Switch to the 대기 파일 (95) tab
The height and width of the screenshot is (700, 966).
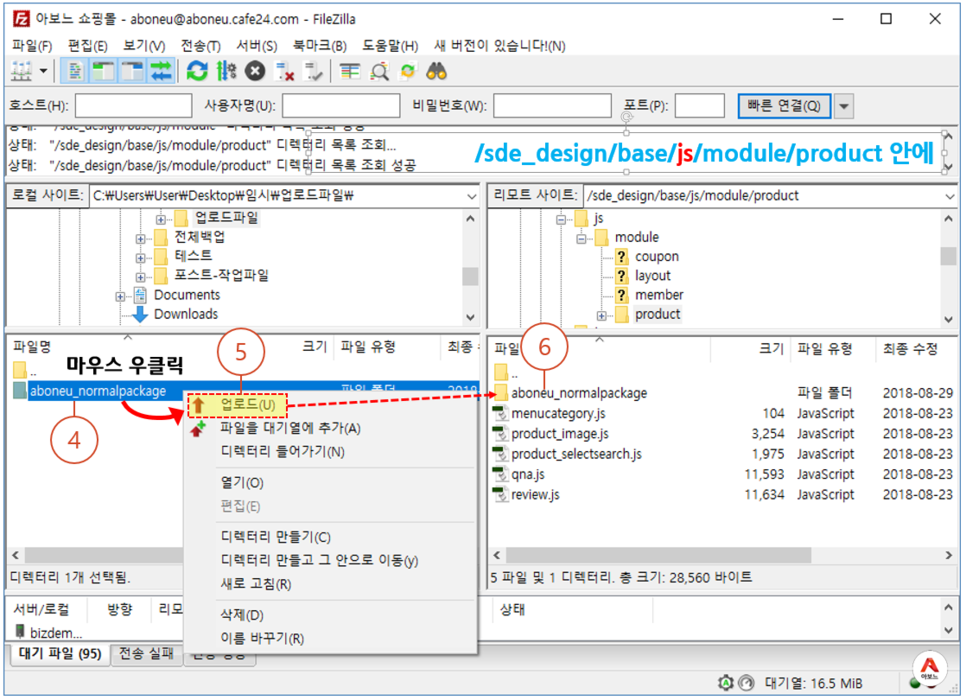(60, 654)
